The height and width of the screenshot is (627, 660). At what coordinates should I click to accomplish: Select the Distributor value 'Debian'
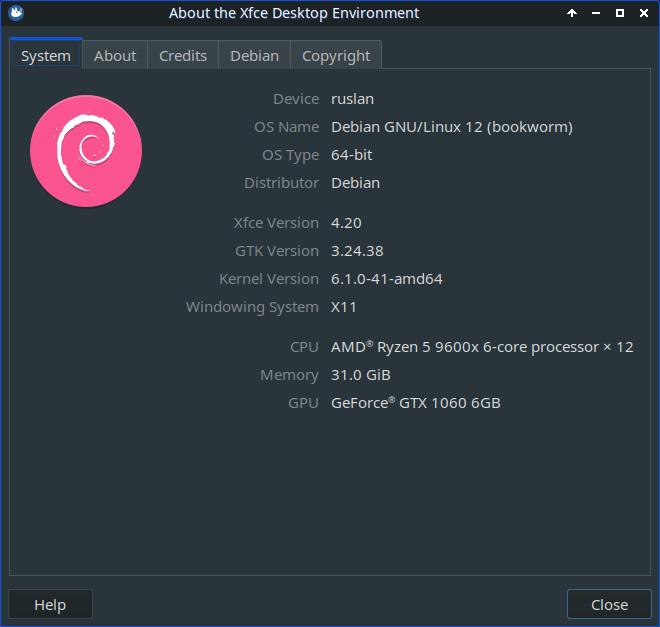[x=355, y=183]
